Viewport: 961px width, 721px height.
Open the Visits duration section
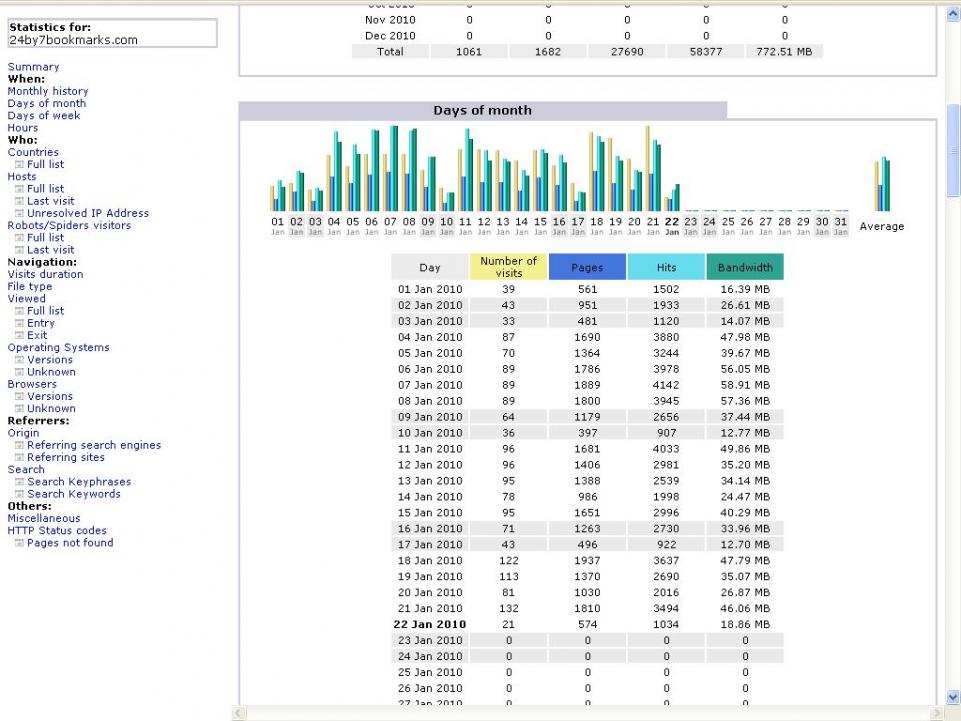coord(45,274)
